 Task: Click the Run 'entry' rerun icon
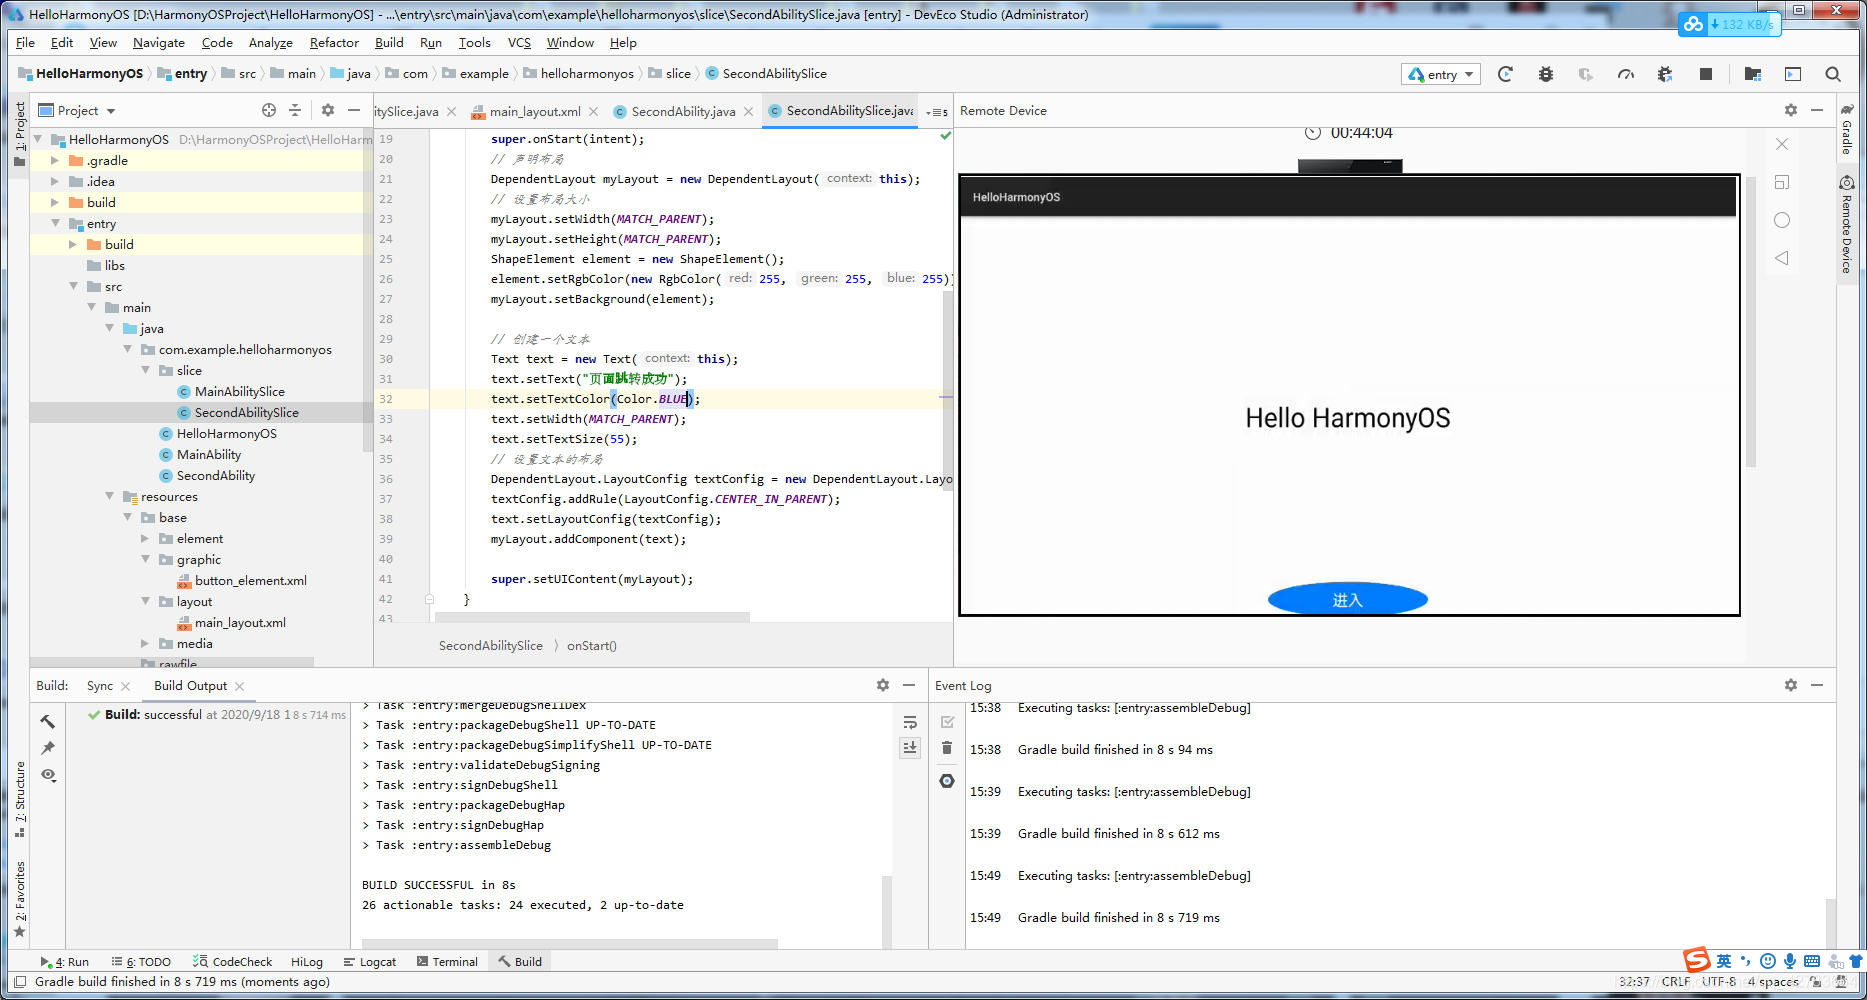[1505, 74]
